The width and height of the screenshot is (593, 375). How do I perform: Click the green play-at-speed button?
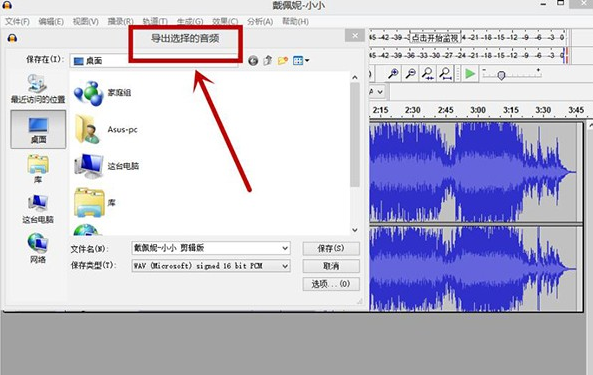(470, 73)
